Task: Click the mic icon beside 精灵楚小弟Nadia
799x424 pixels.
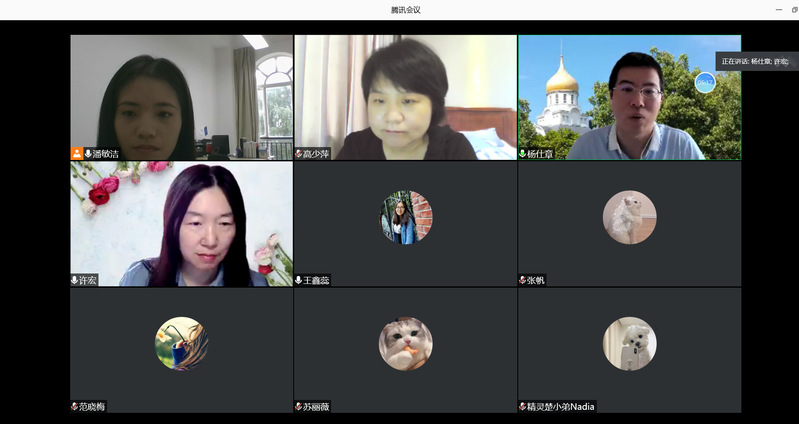Action: click(523, 407)
